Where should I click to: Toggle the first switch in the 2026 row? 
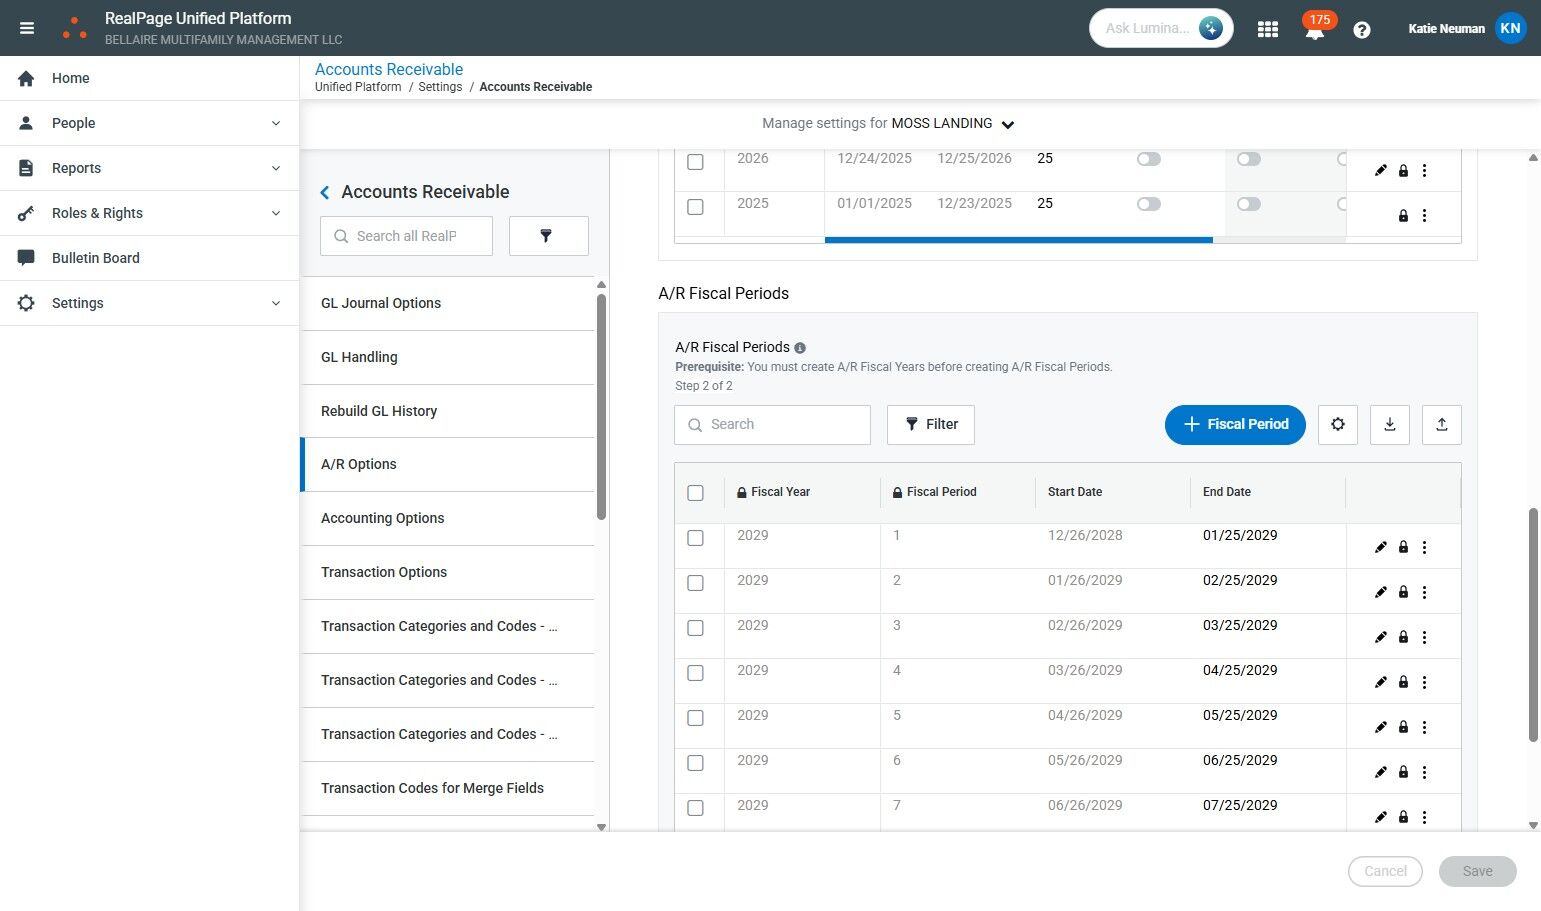click(1148, 159)
